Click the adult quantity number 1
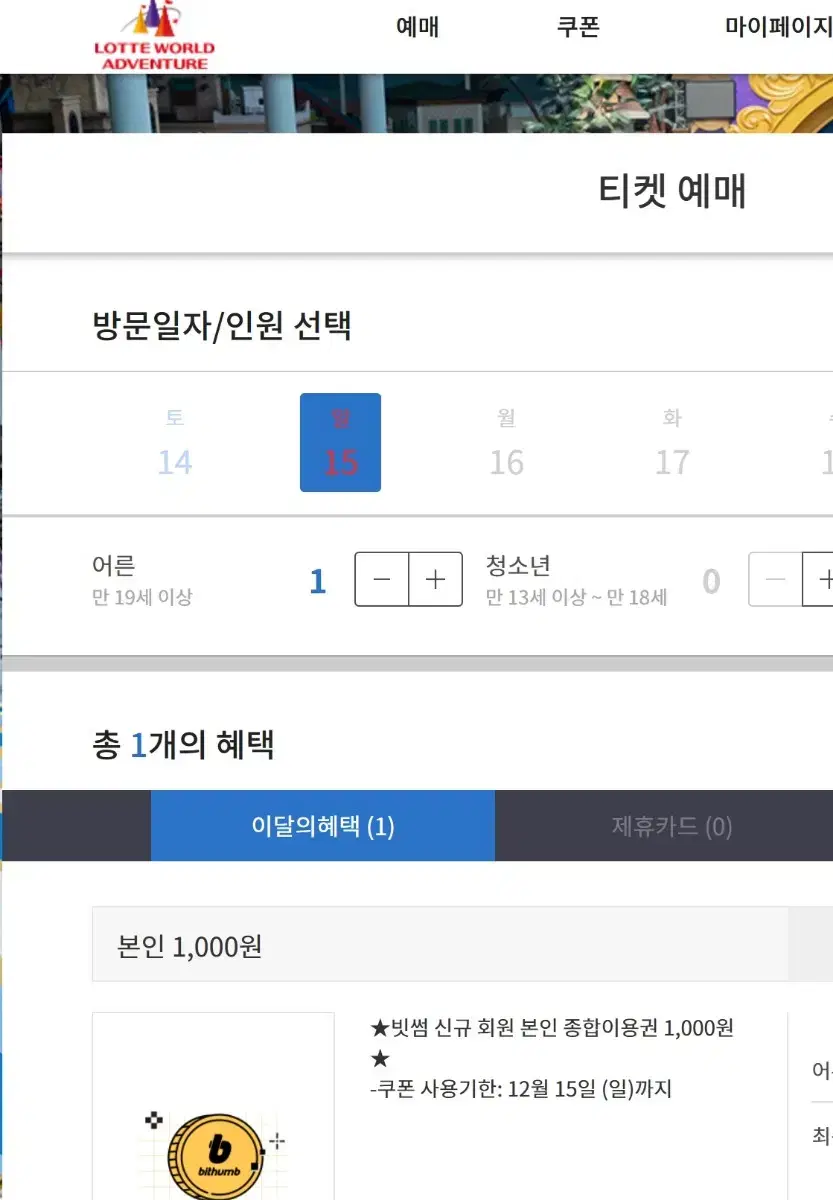Screen dimensions: 833x1200 point(318,581)
